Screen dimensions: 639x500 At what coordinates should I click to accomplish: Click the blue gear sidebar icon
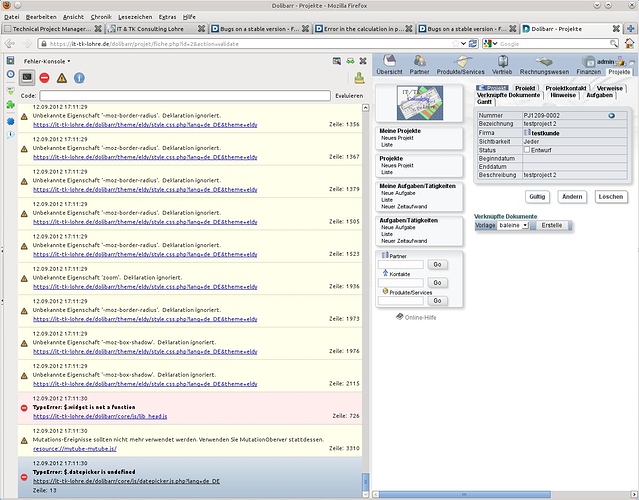[x=10, y=121]
